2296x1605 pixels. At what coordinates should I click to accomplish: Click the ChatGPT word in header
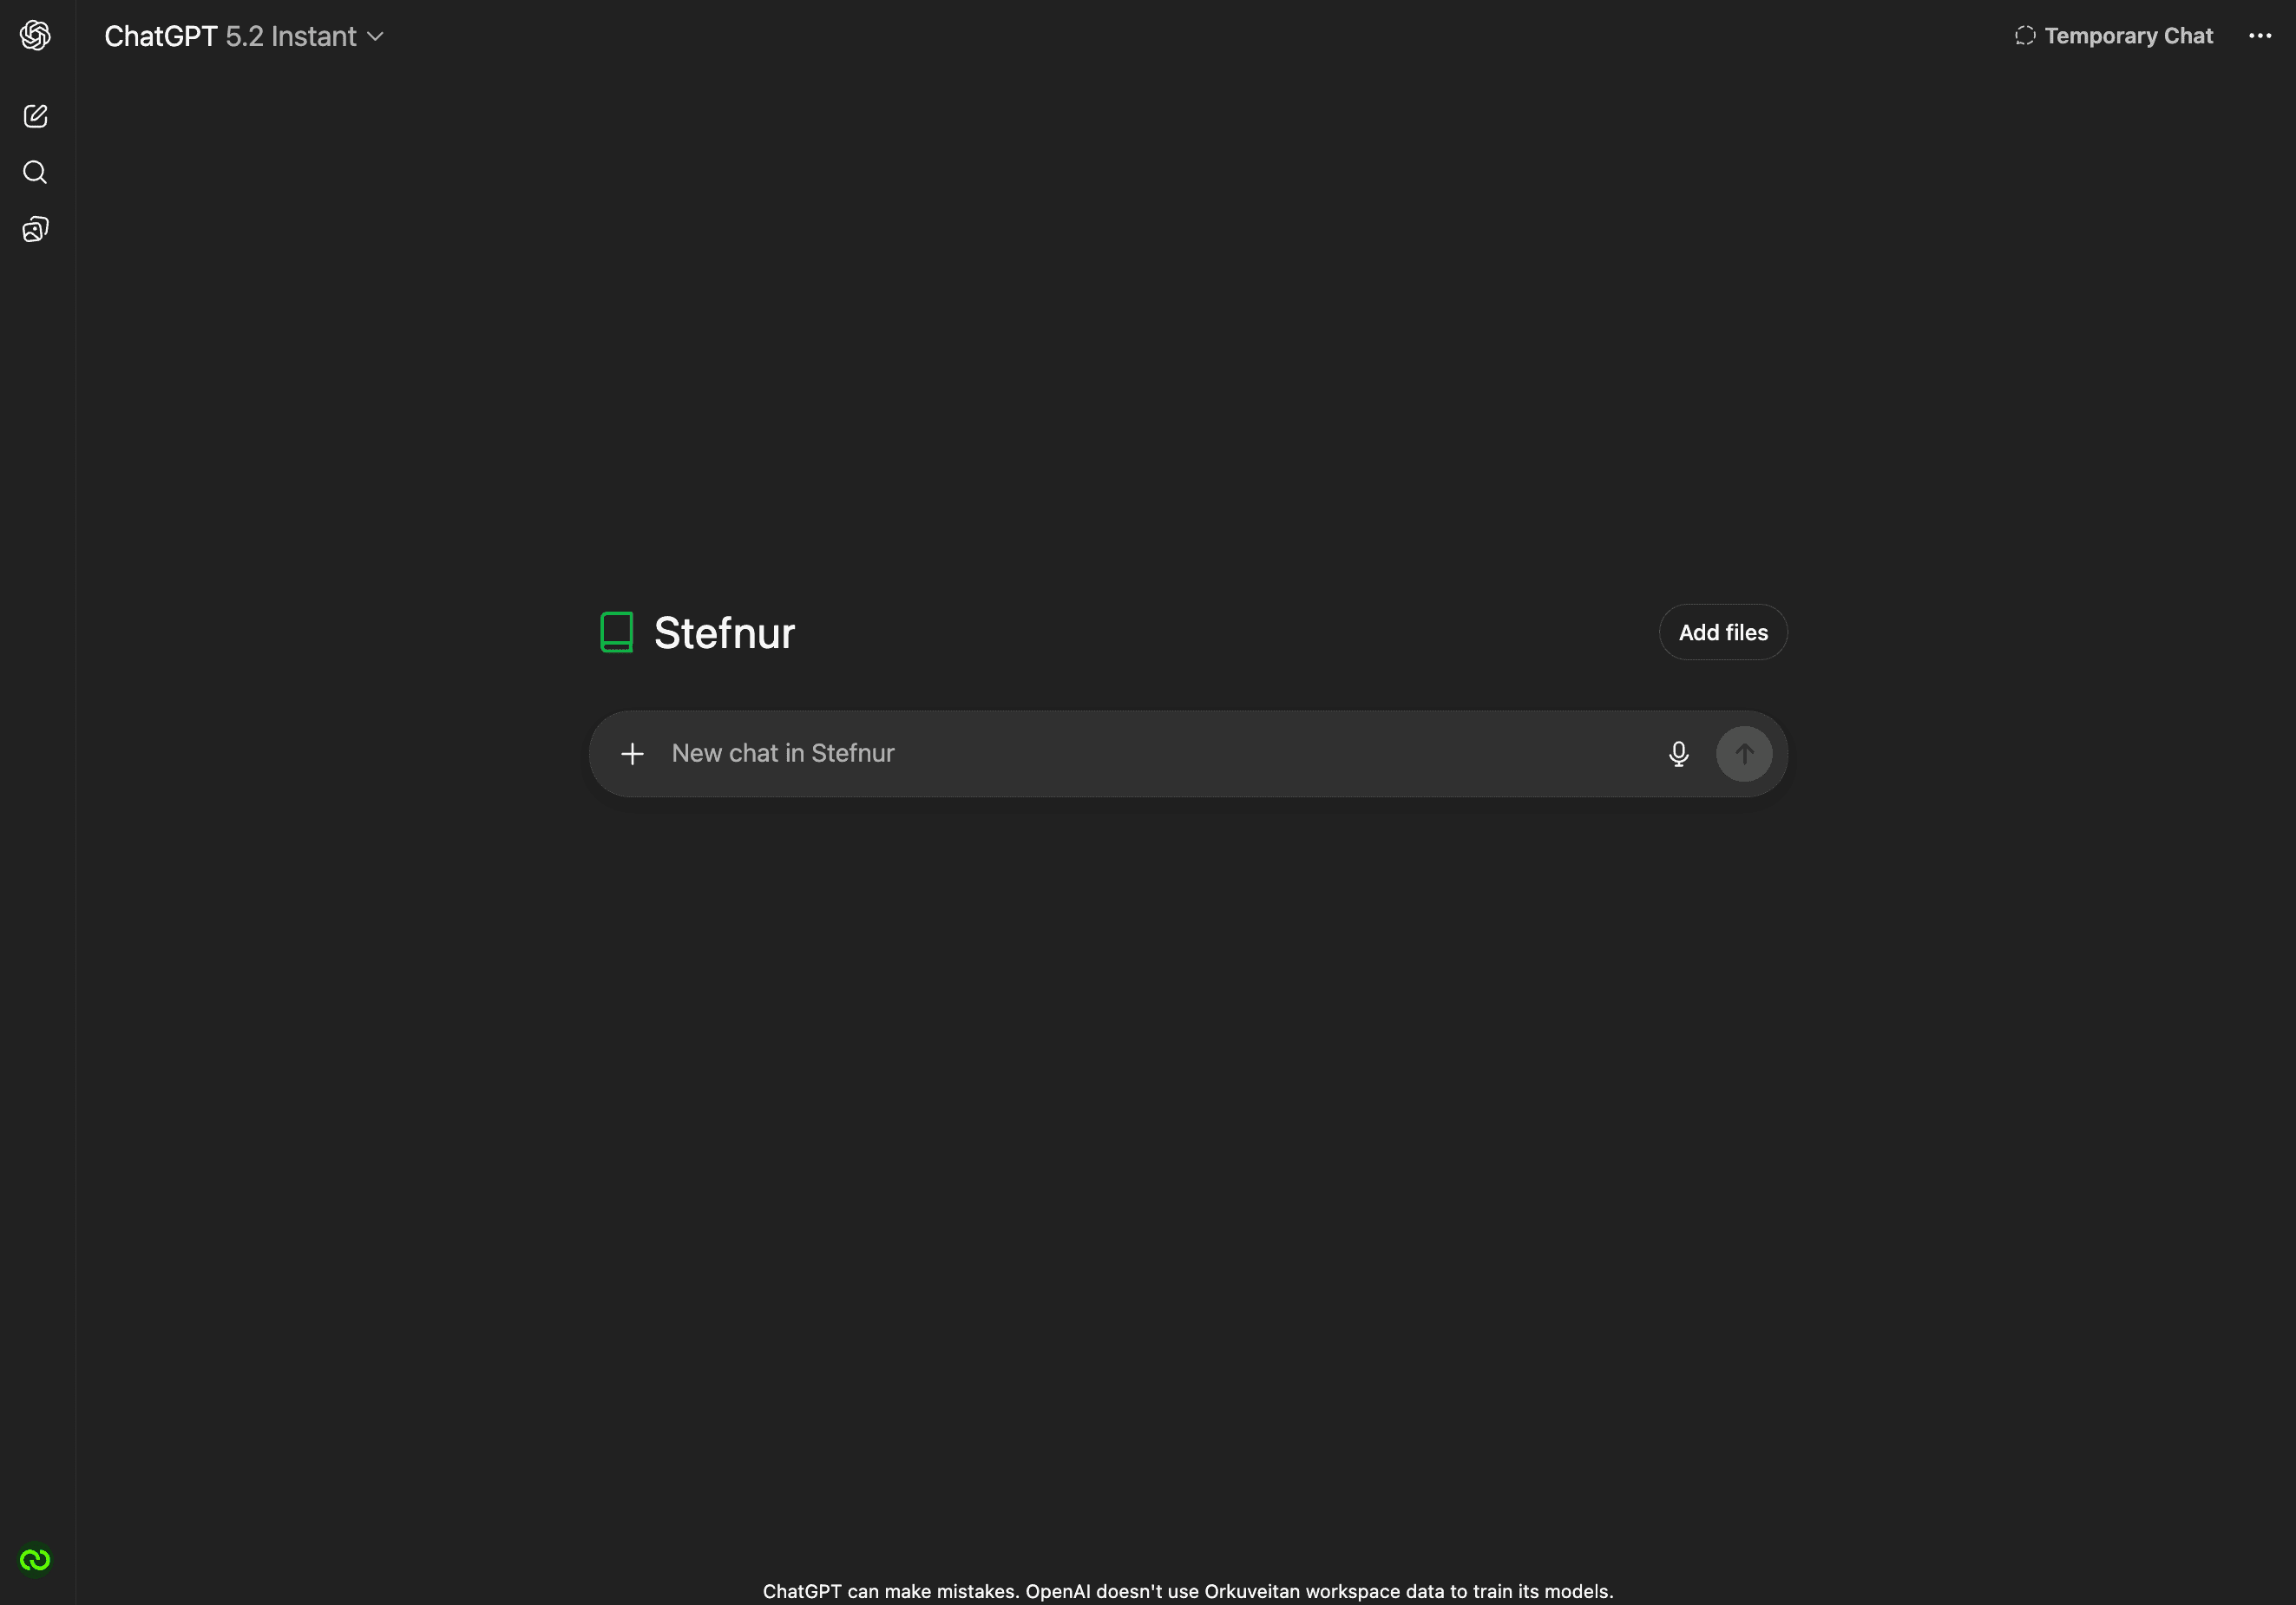click(161, 36)
